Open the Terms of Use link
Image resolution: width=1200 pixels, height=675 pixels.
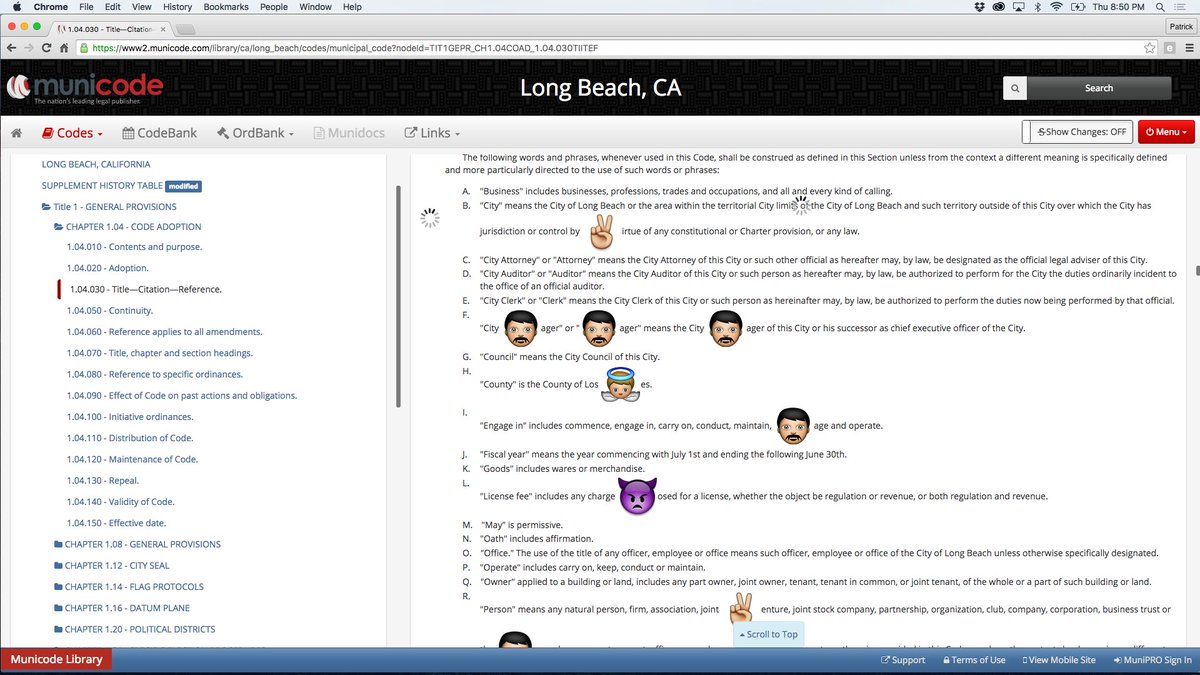click(x=972, y=660)
